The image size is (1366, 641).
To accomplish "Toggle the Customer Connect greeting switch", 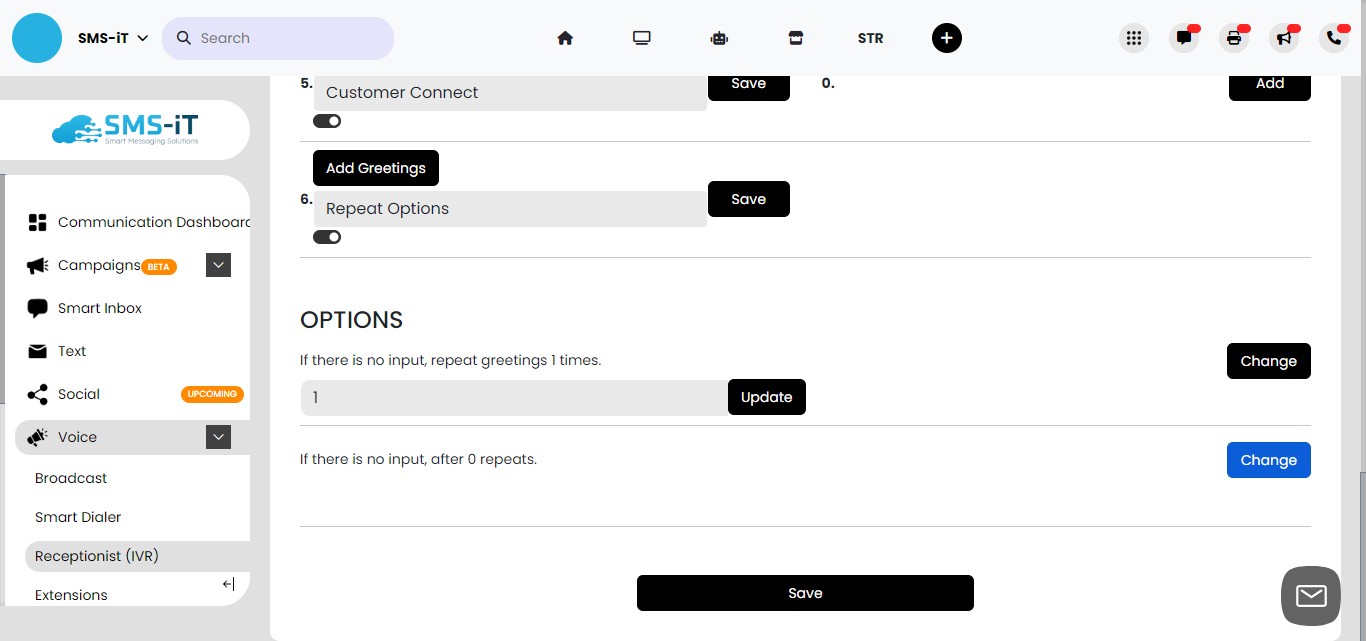I will click(327, 120).
